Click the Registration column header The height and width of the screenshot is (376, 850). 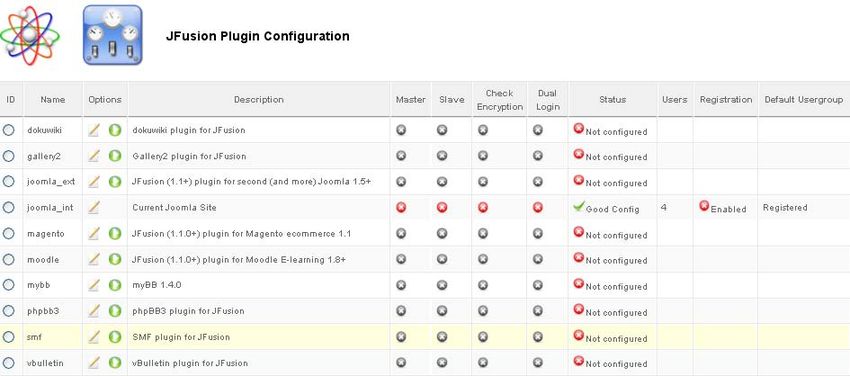(x=725, y=100)
